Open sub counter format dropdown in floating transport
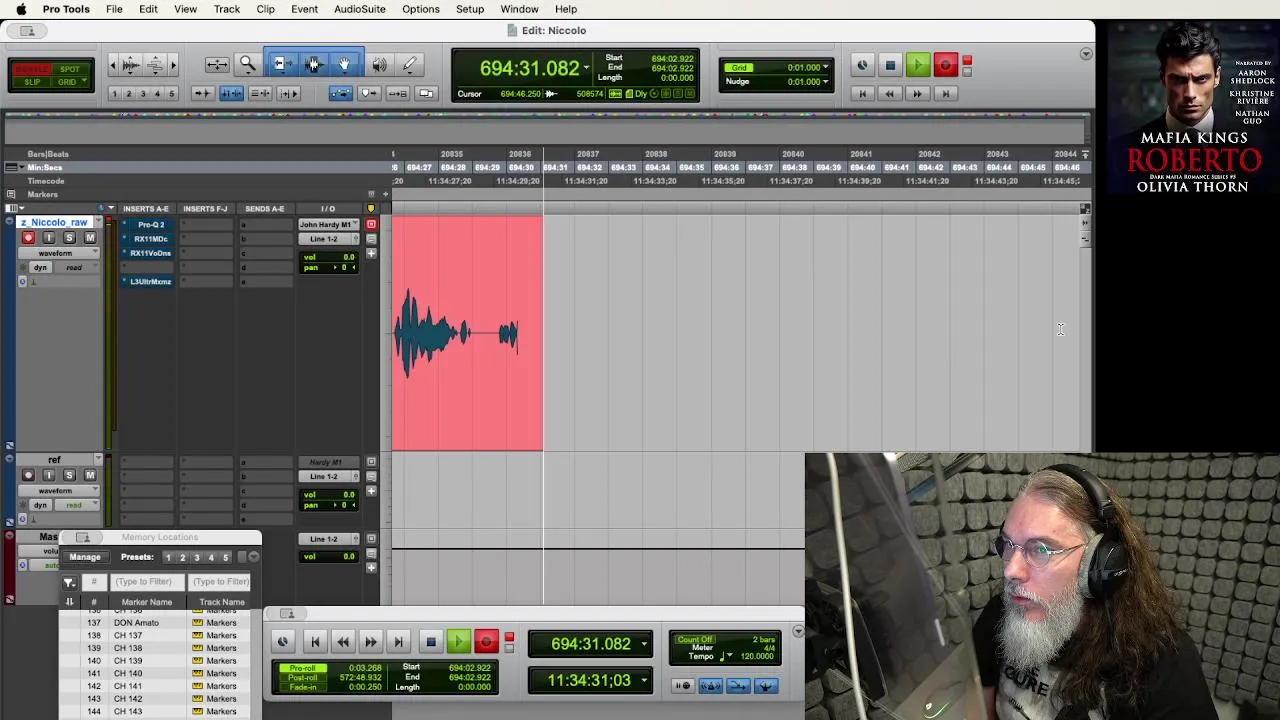 [x=644, y=681]
